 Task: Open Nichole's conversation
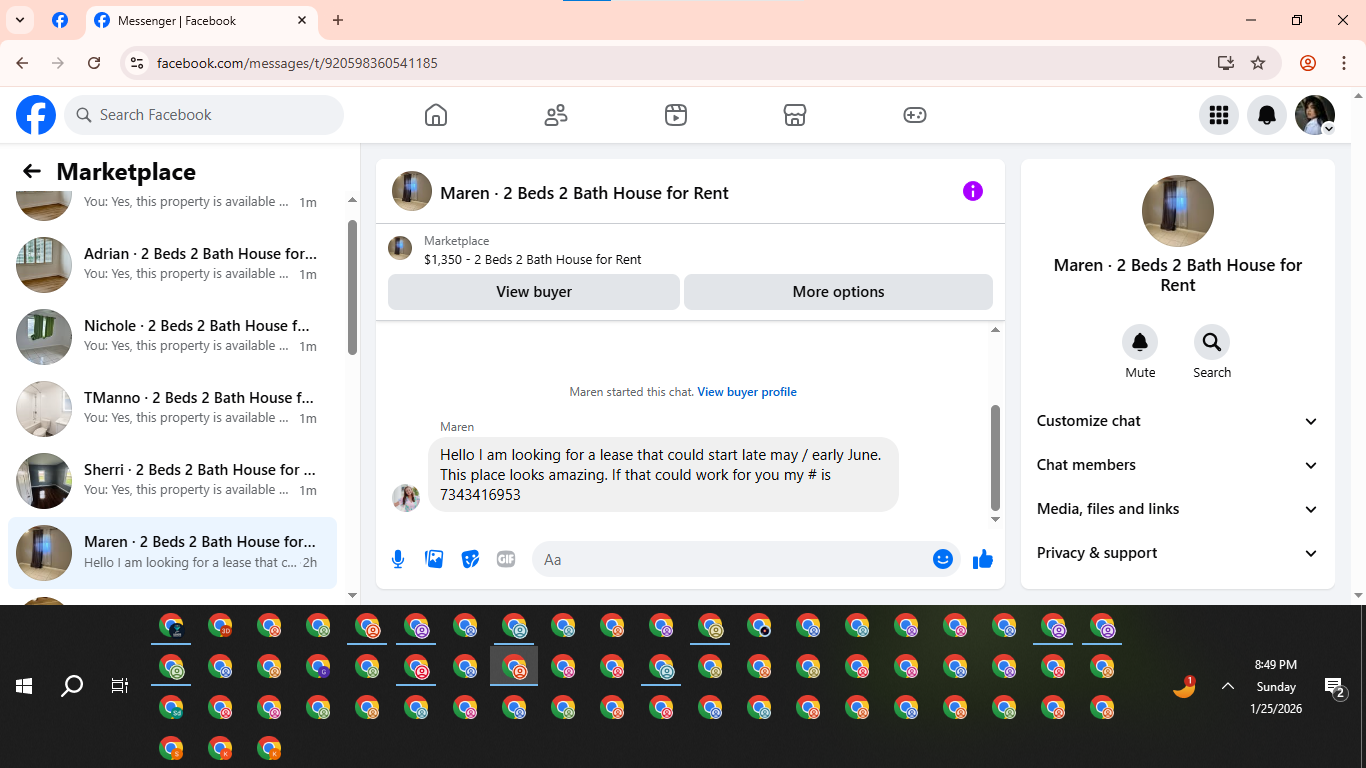(x=172, y=337)
